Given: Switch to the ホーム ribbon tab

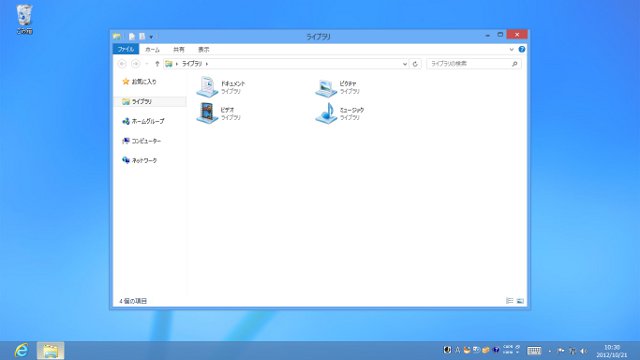Looking at the screenshot, I should tap(152, 49).
